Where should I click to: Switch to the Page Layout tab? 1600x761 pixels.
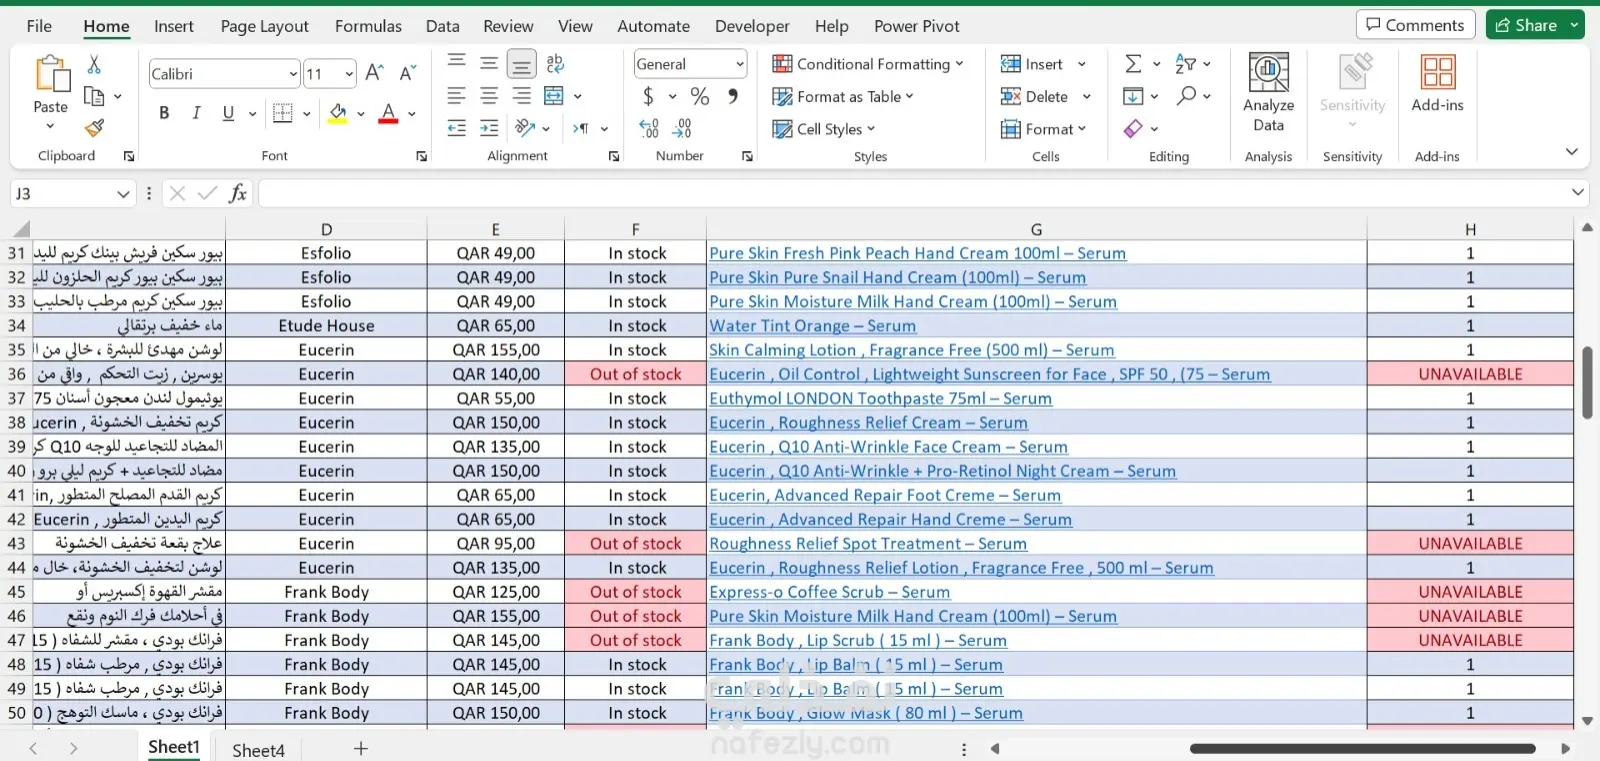coord(264,26)
